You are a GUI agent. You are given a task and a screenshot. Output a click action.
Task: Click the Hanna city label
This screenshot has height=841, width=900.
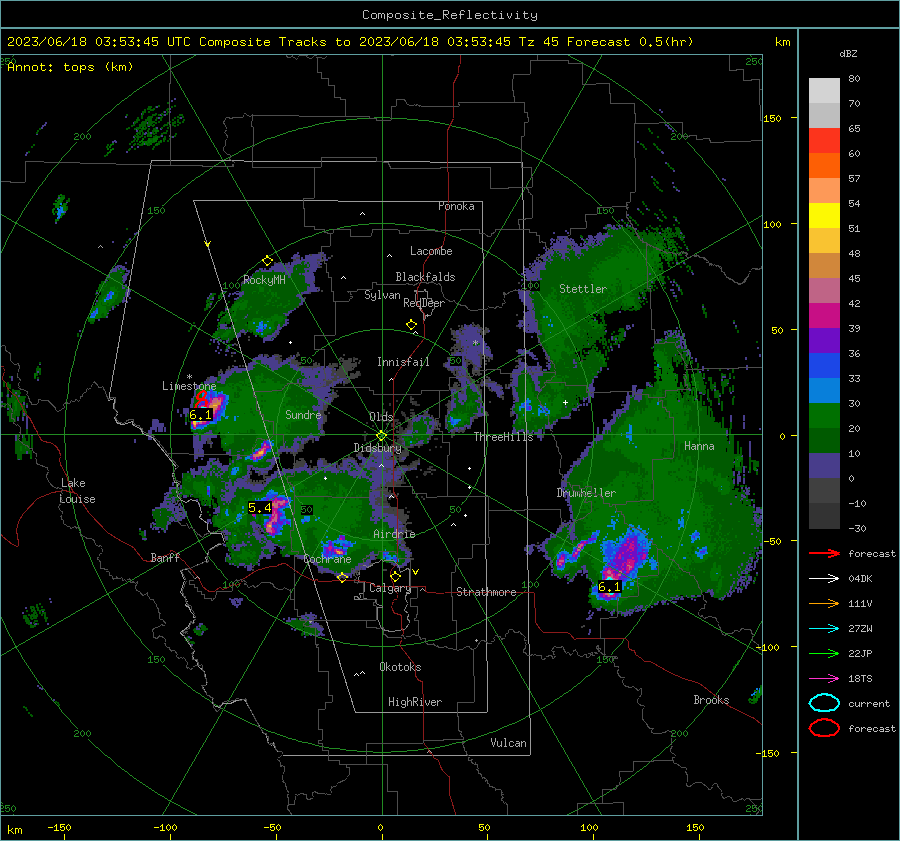click(x=699, y=446)
